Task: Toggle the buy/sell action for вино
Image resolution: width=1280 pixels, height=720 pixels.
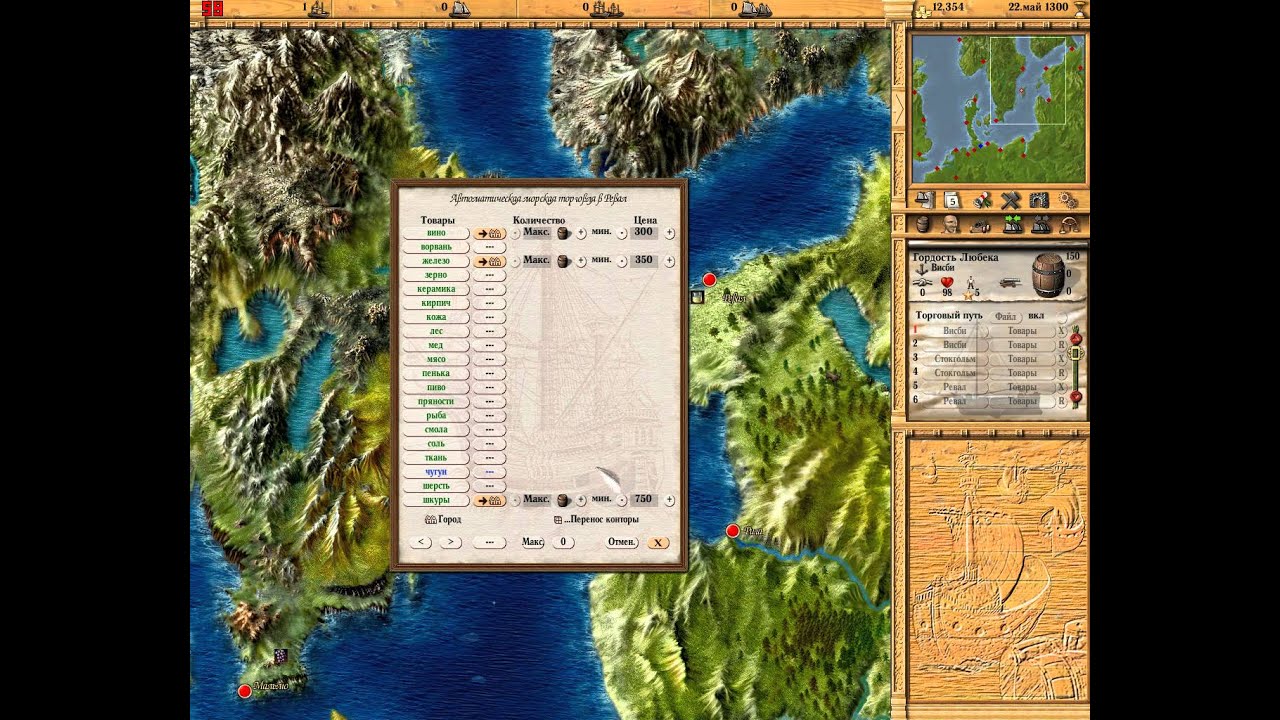Action: click(x=489, y=233)
